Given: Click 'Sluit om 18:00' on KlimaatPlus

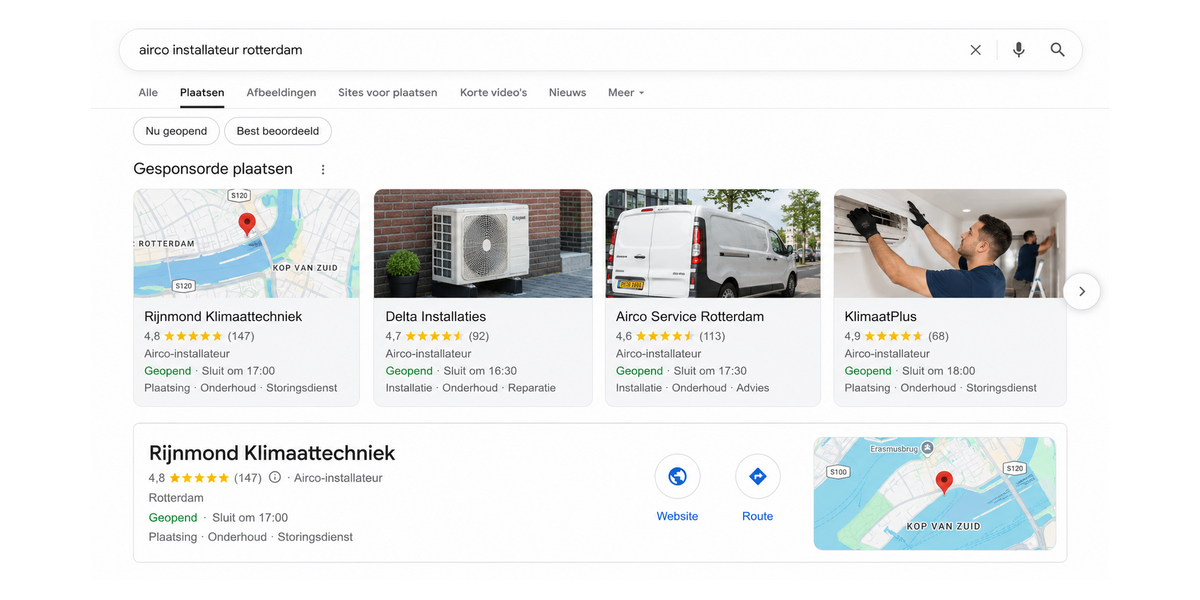Looking at the screenshot, I should tap(938, 371).
